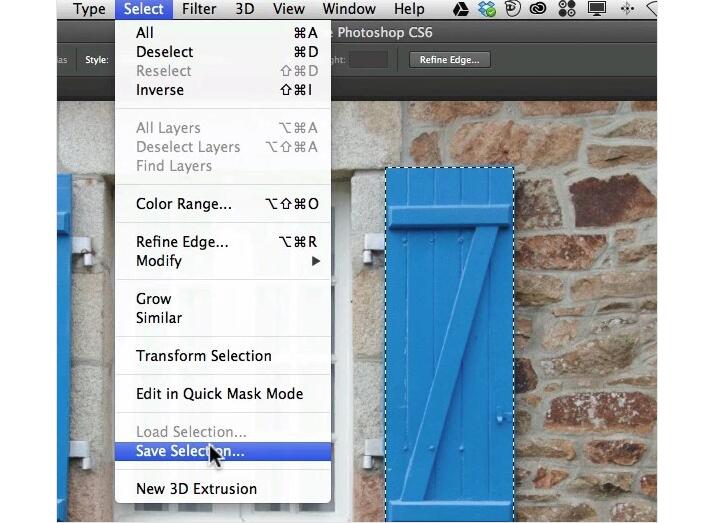The width and height of the screenshot is (718, 523).
Task: Click the display monitor menu bar icon
Action: 597,9
